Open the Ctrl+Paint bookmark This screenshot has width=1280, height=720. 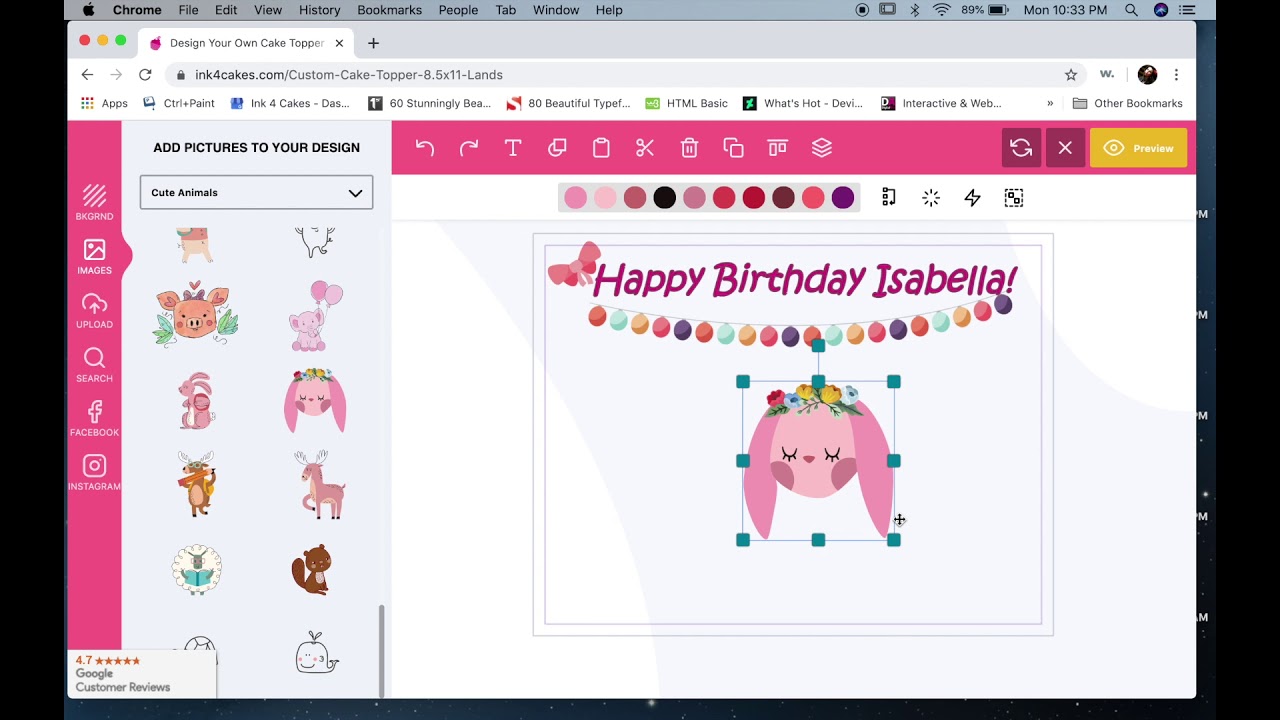(x=179, y=103)
